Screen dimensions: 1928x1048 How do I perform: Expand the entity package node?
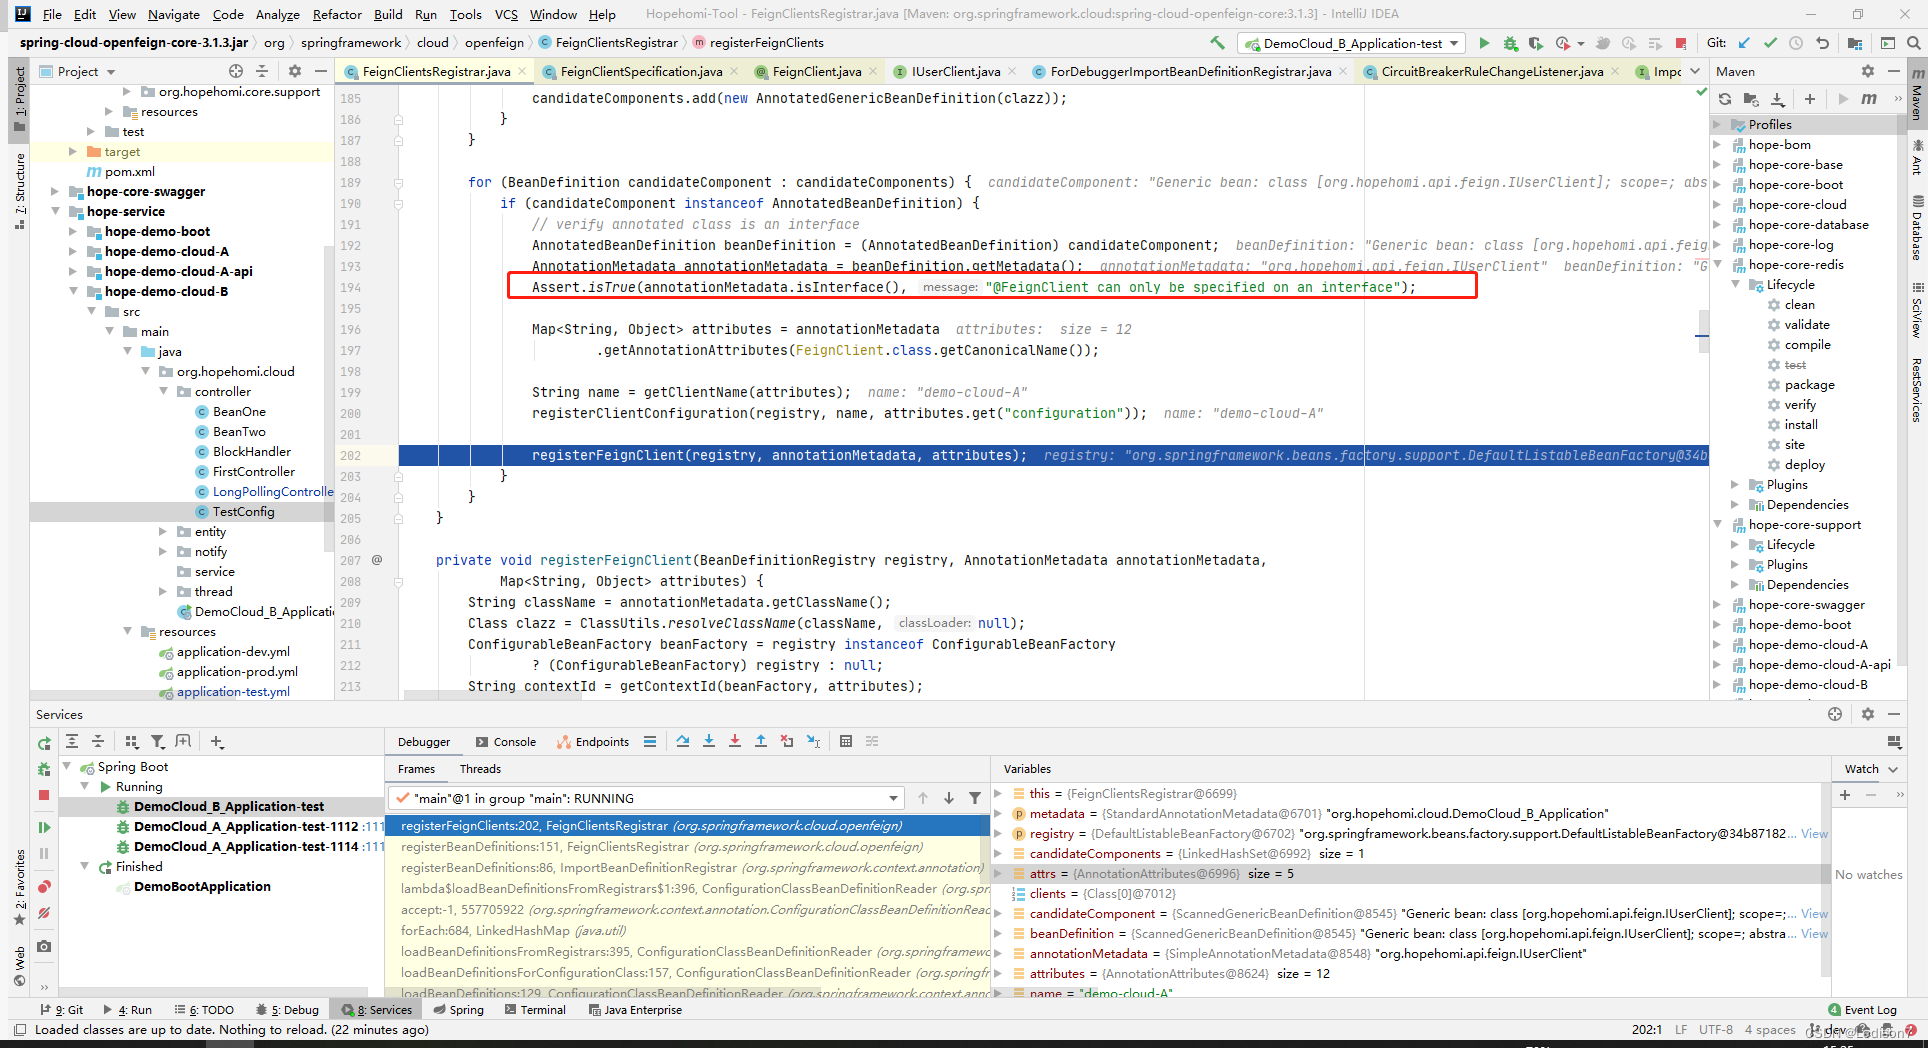tap(163, 531)
